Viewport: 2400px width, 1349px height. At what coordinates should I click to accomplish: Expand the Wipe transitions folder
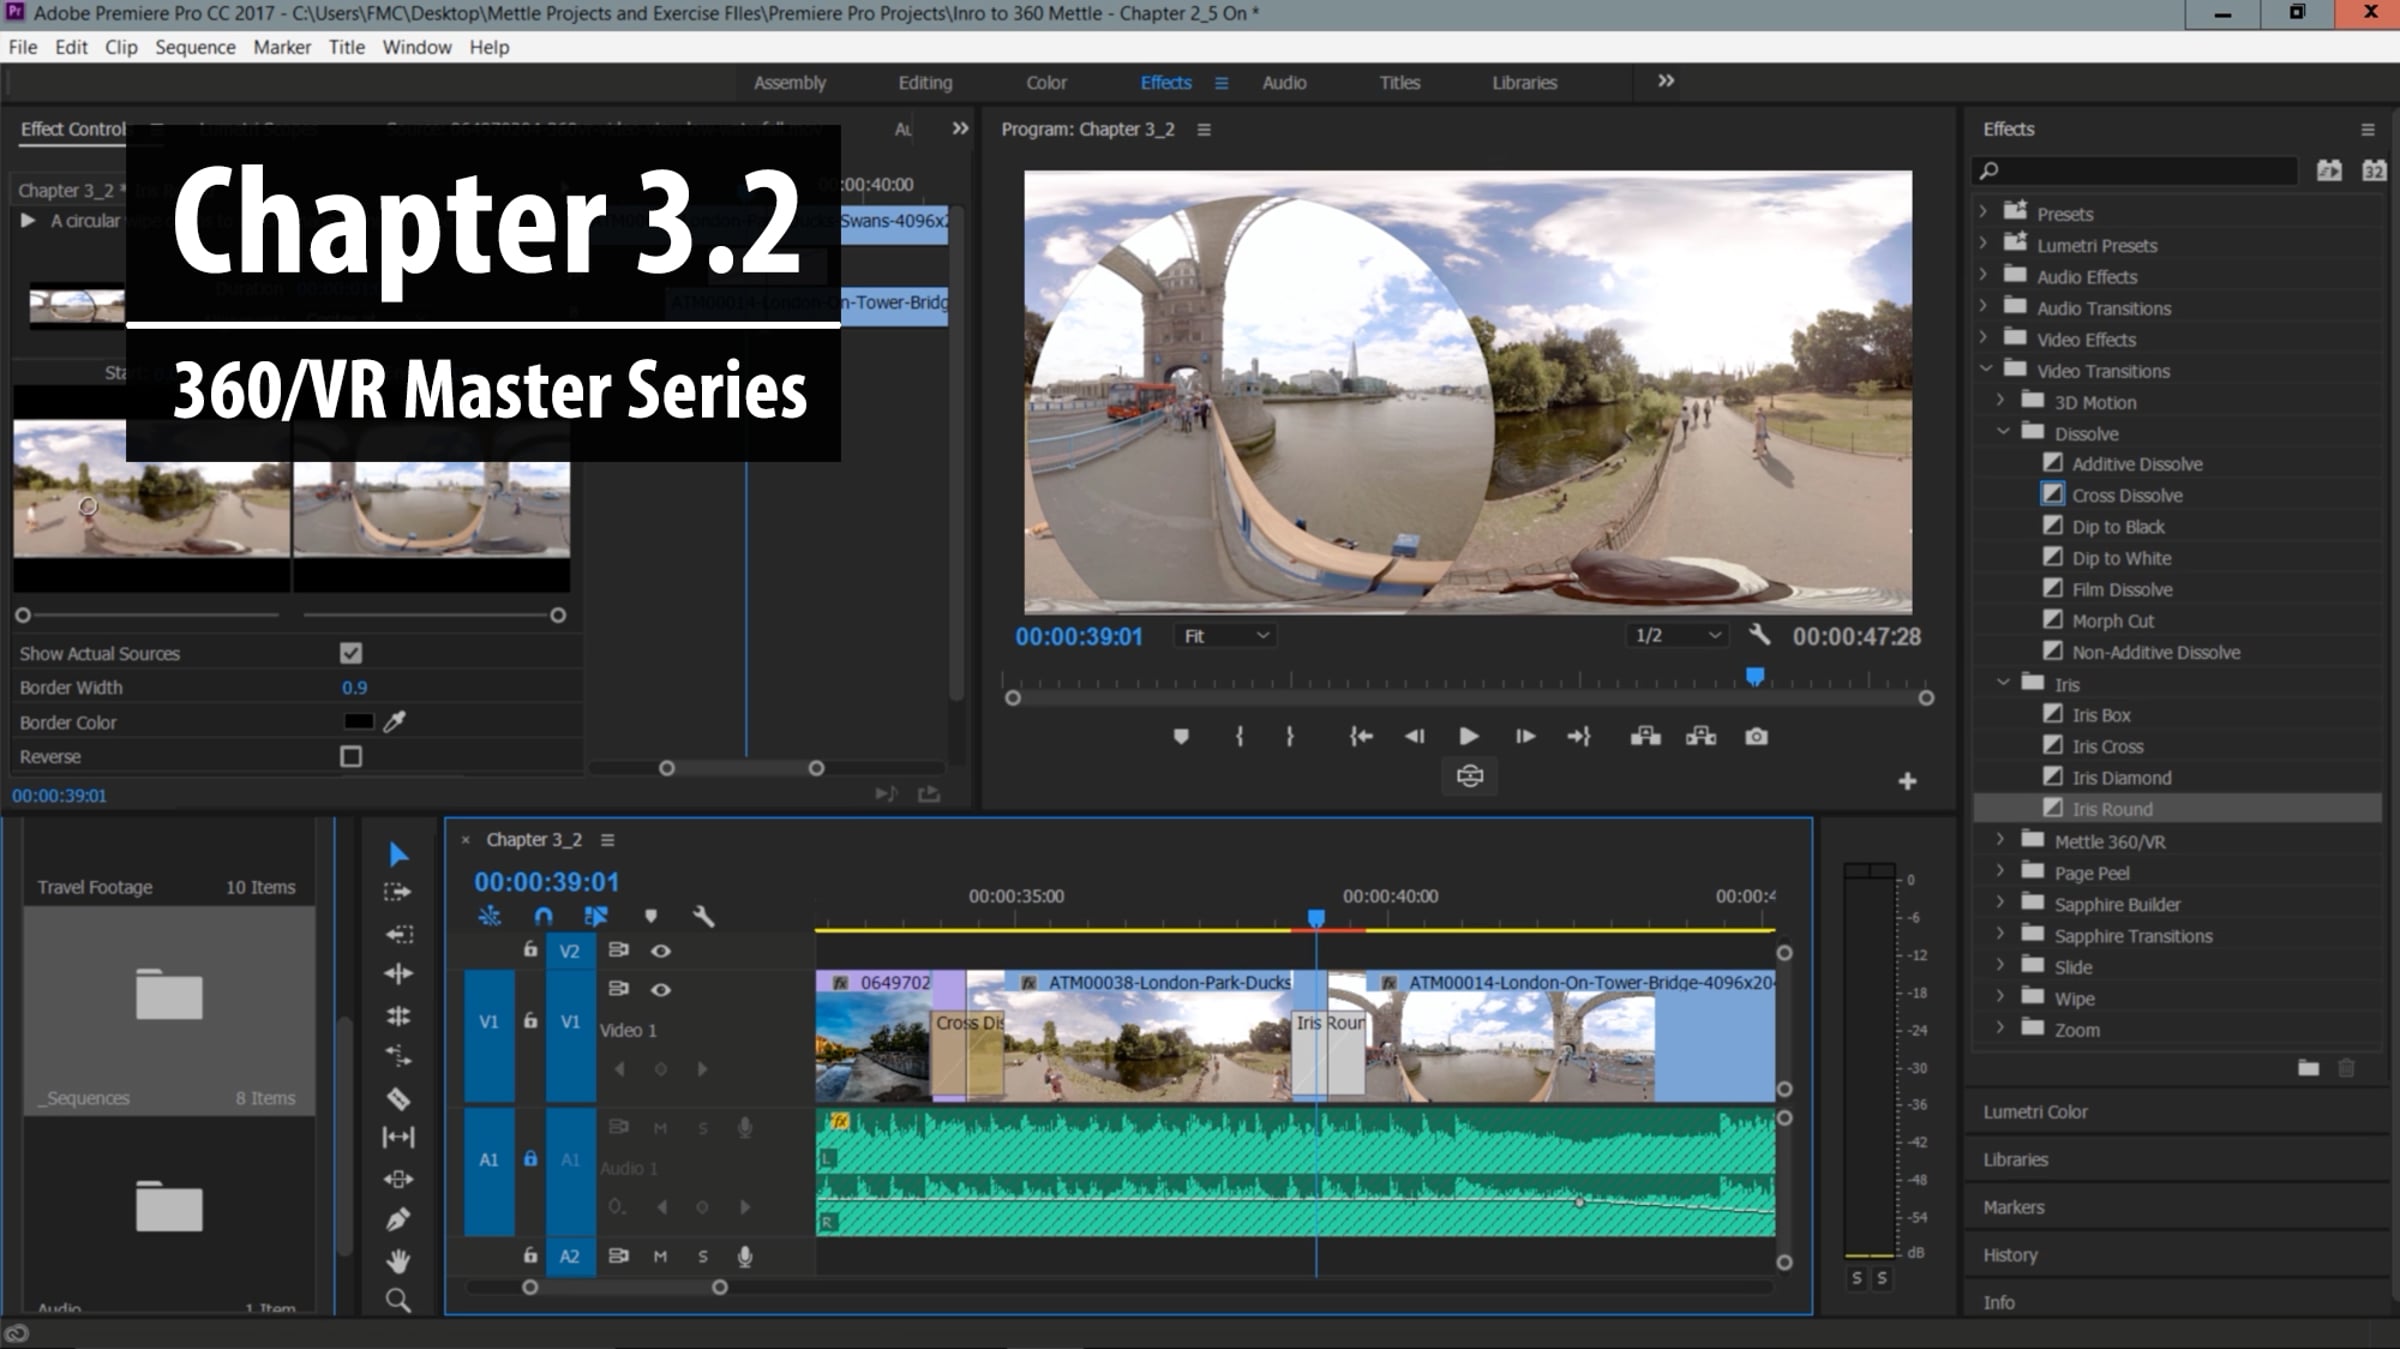(x=2001, y=997)
